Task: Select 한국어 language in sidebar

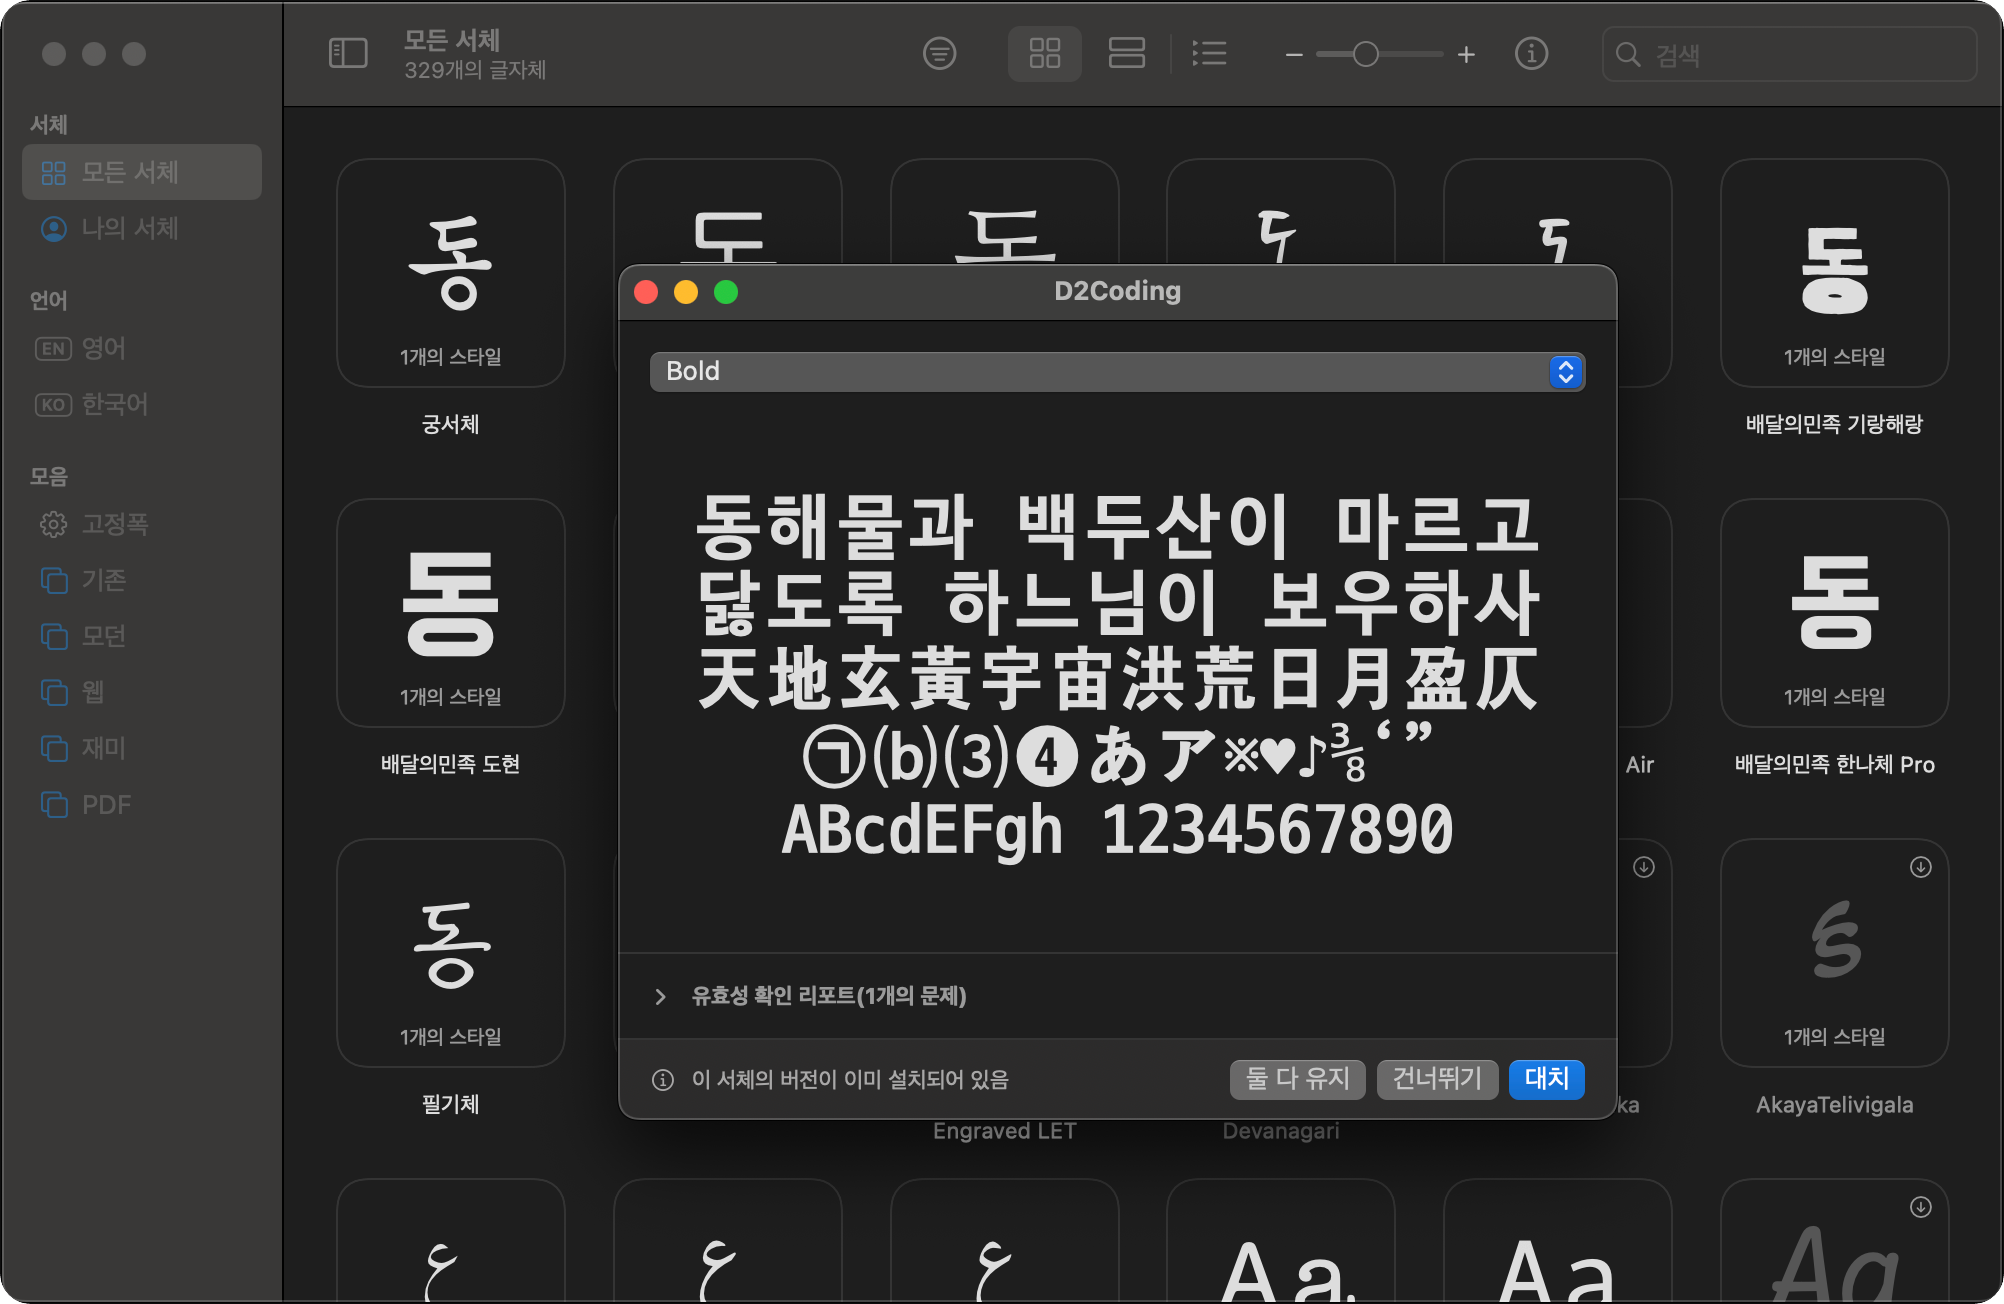Action: point(114,404)
